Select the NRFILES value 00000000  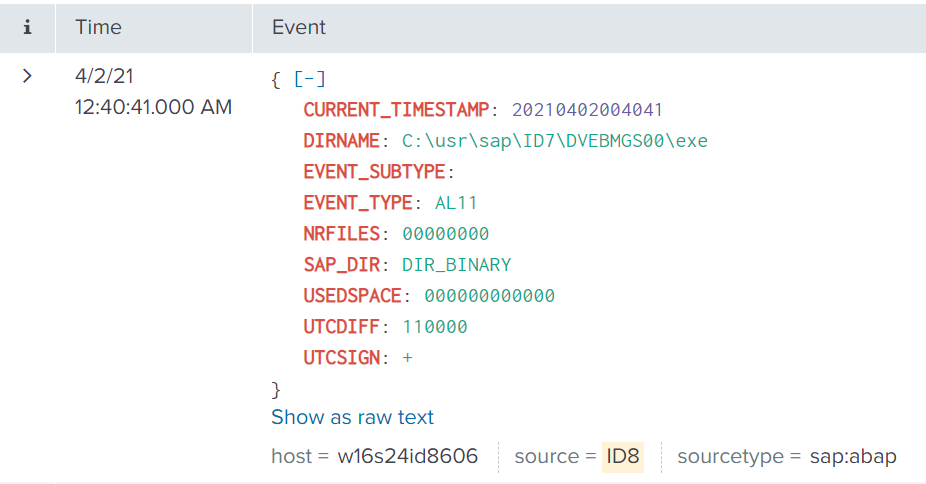coord(445,234)
